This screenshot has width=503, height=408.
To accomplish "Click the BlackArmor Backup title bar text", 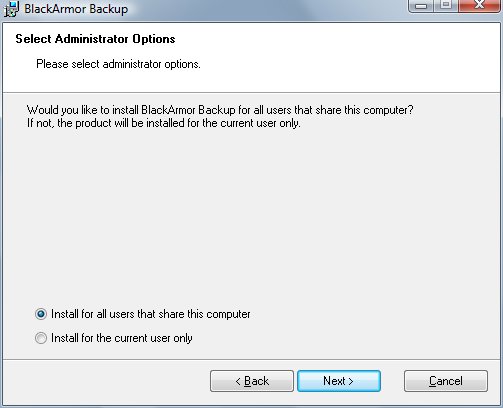I will (76, 9).
